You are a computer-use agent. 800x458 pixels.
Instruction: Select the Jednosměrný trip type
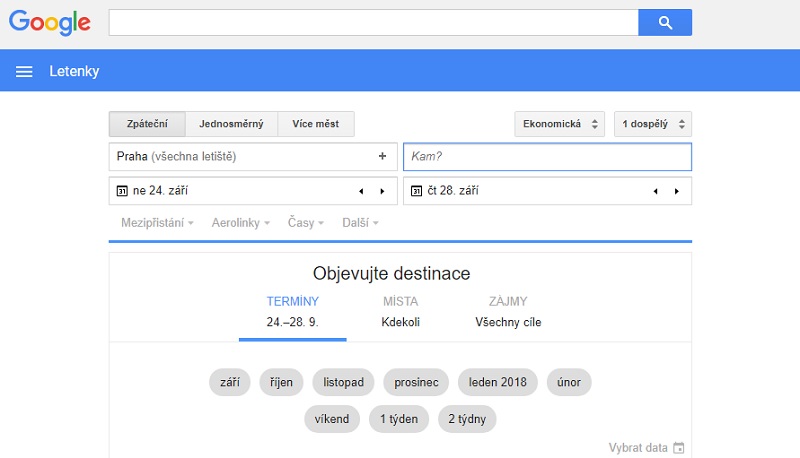[x=231, y=124]
